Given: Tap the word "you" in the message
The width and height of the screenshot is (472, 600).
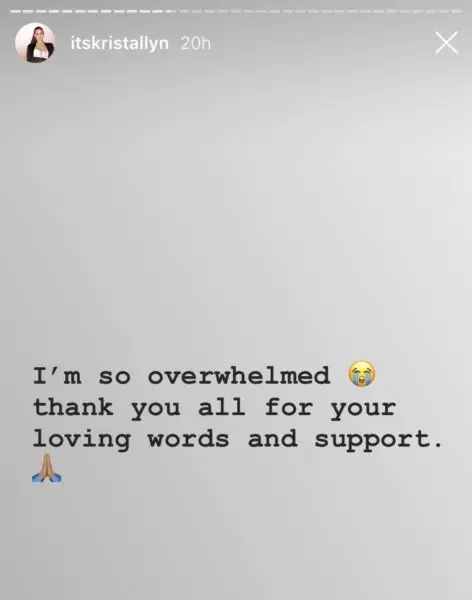Looking at the screenshot, I should tap(155, 409).
